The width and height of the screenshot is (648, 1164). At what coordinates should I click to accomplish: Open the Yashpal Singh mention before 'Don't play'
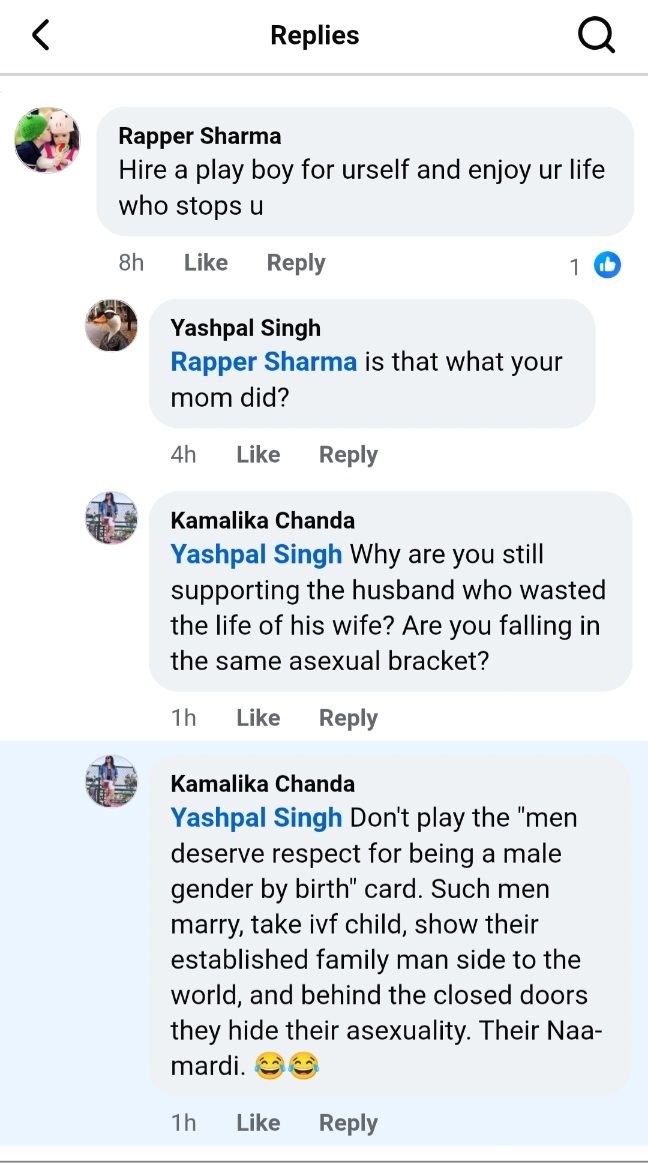tap(256, 818)
